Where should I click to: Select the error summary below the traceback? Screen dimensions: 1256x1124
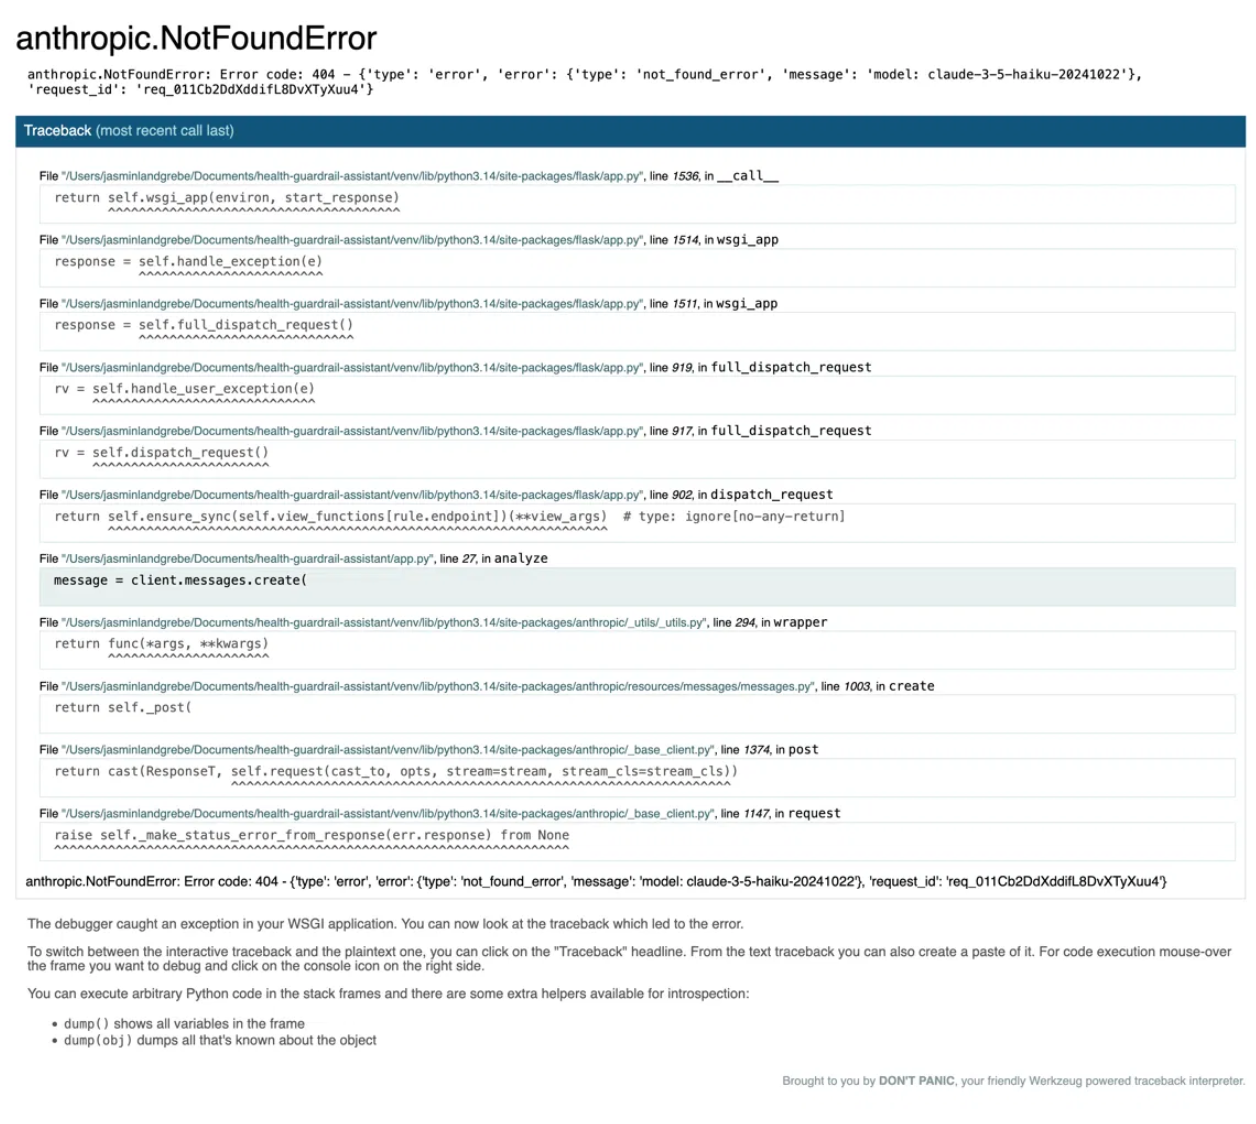(596, 882)
